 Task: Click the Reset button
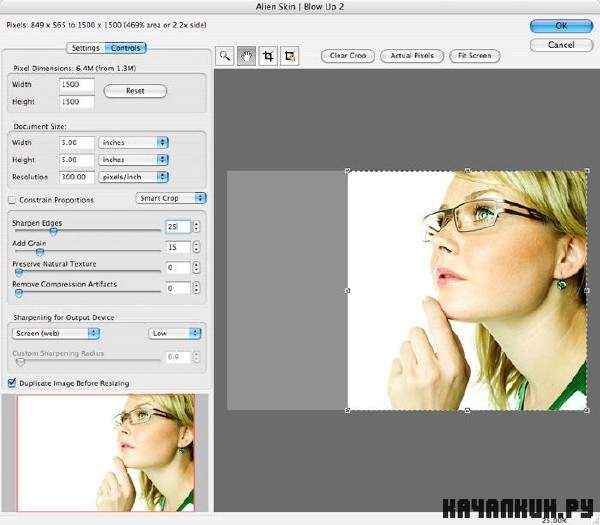[x=135, y=91]
